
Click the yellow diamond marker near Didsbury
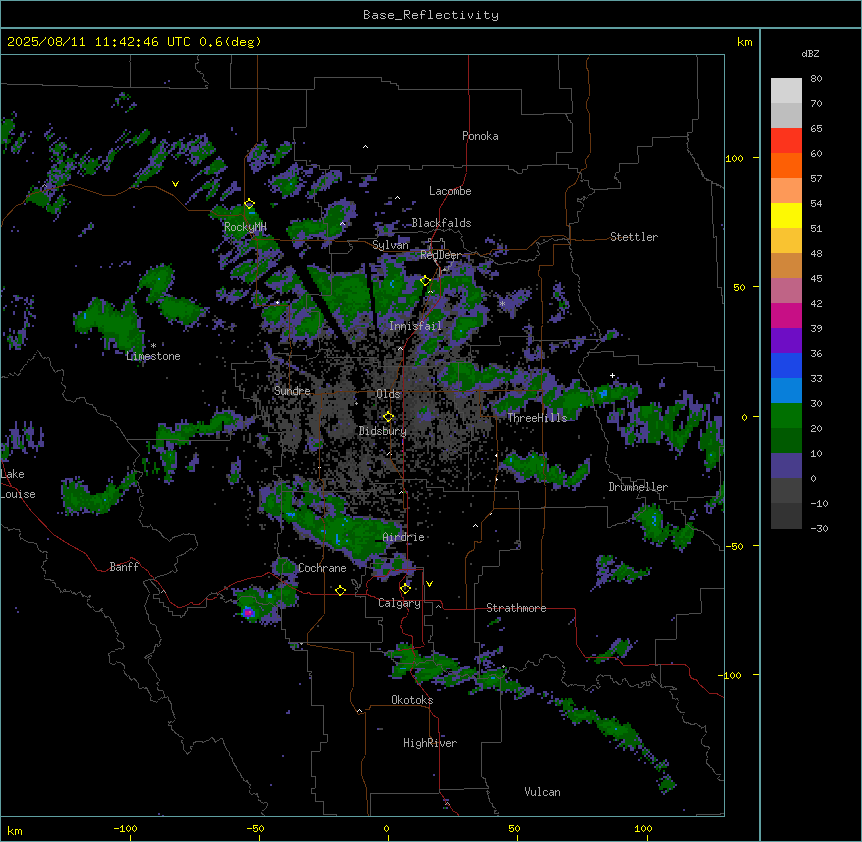coord(389,417)
